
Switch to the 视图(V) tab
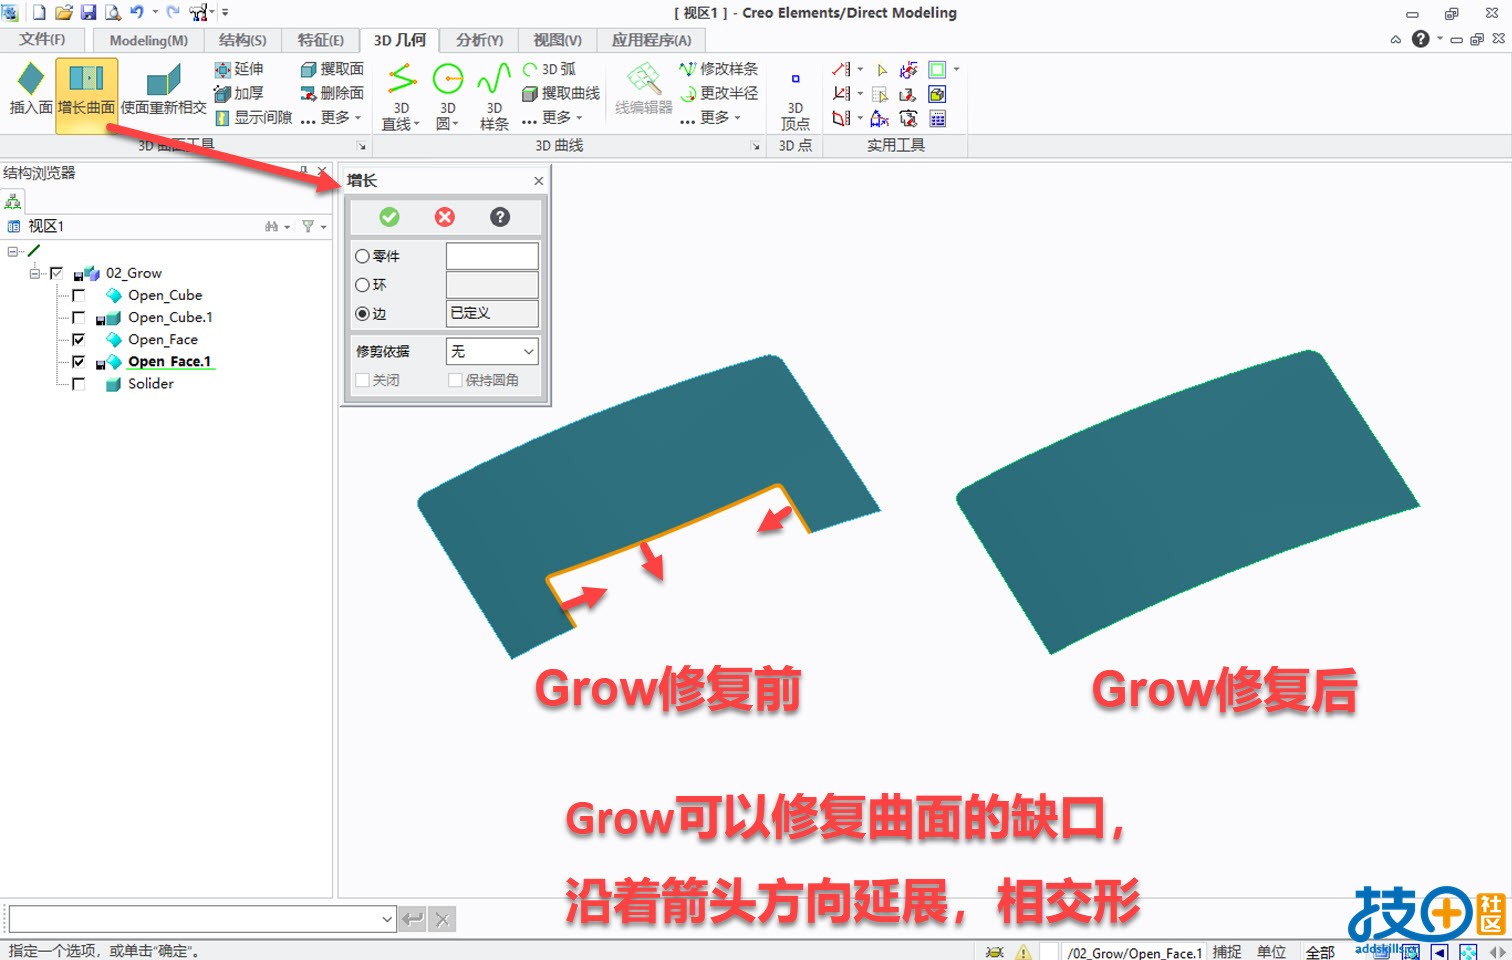pyautogui.click(x=557, y=40)
